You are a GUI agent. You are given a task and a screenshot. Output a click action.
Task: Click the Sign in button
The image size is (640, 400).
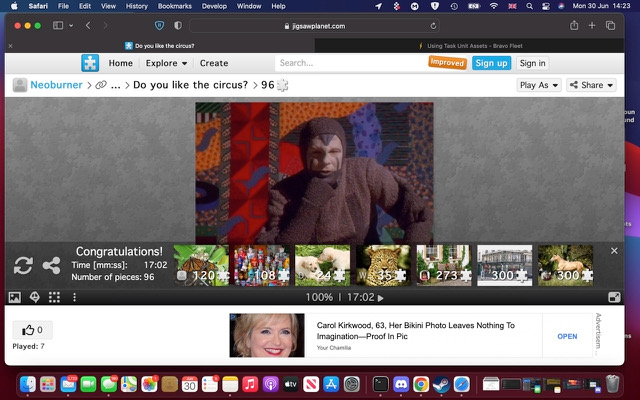pos(532,63)
